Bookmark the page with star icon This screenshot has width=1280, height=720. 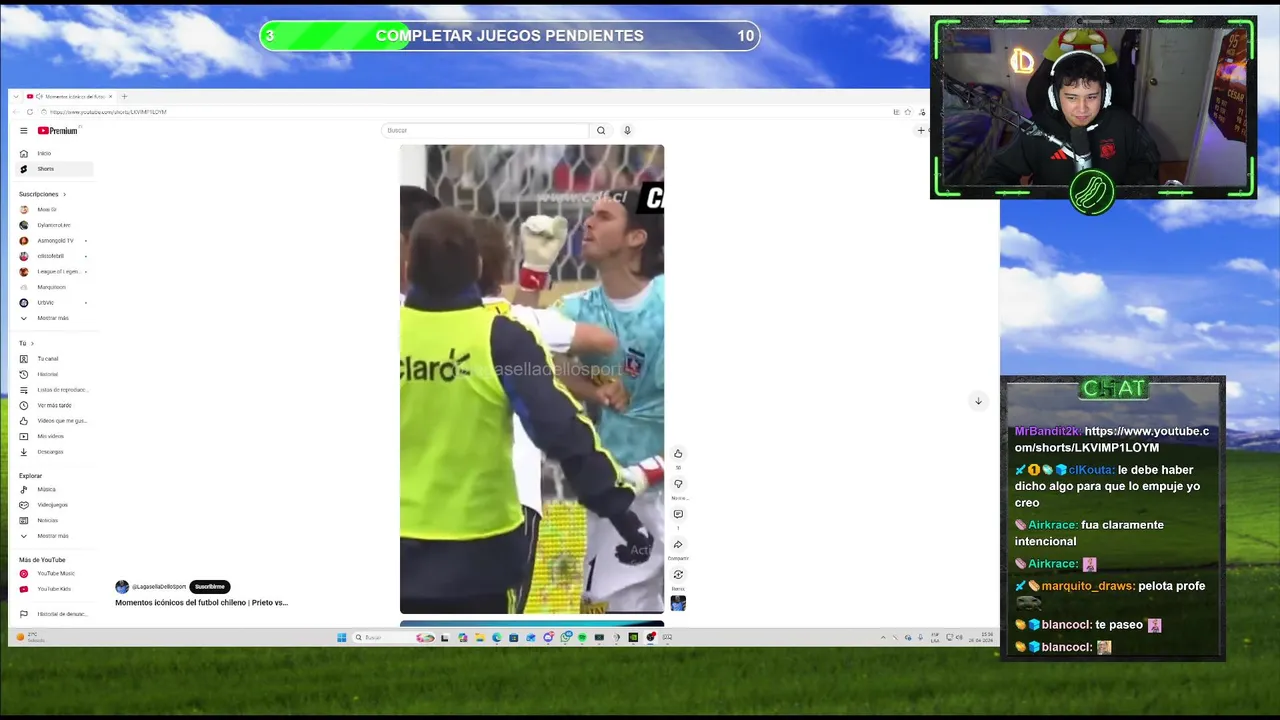coord(908,112)
